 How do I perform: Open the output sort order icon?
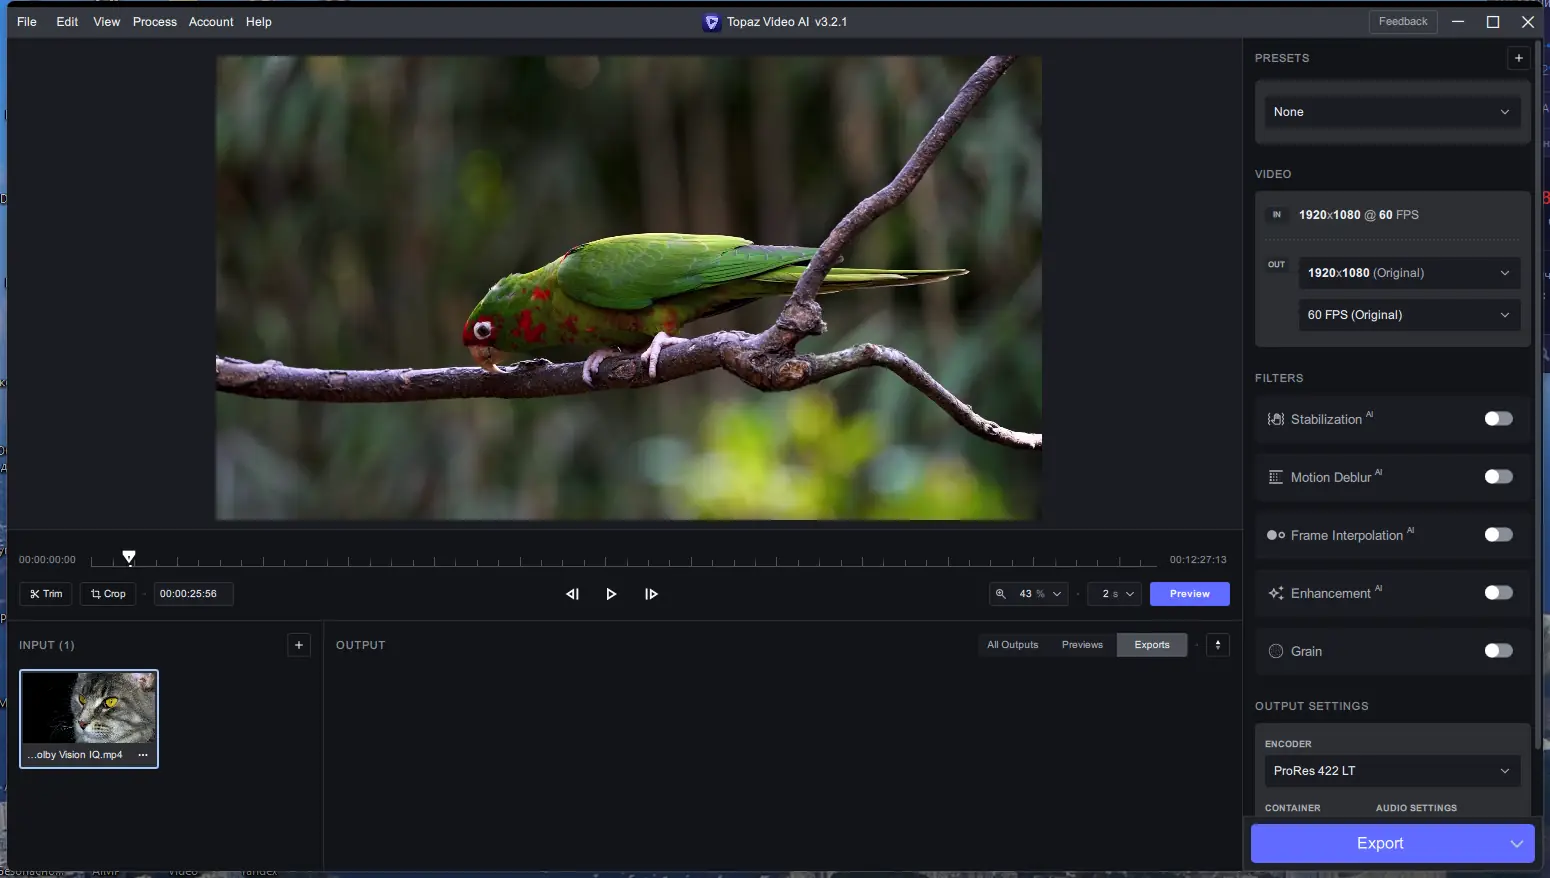click(x=1217, y=645)
